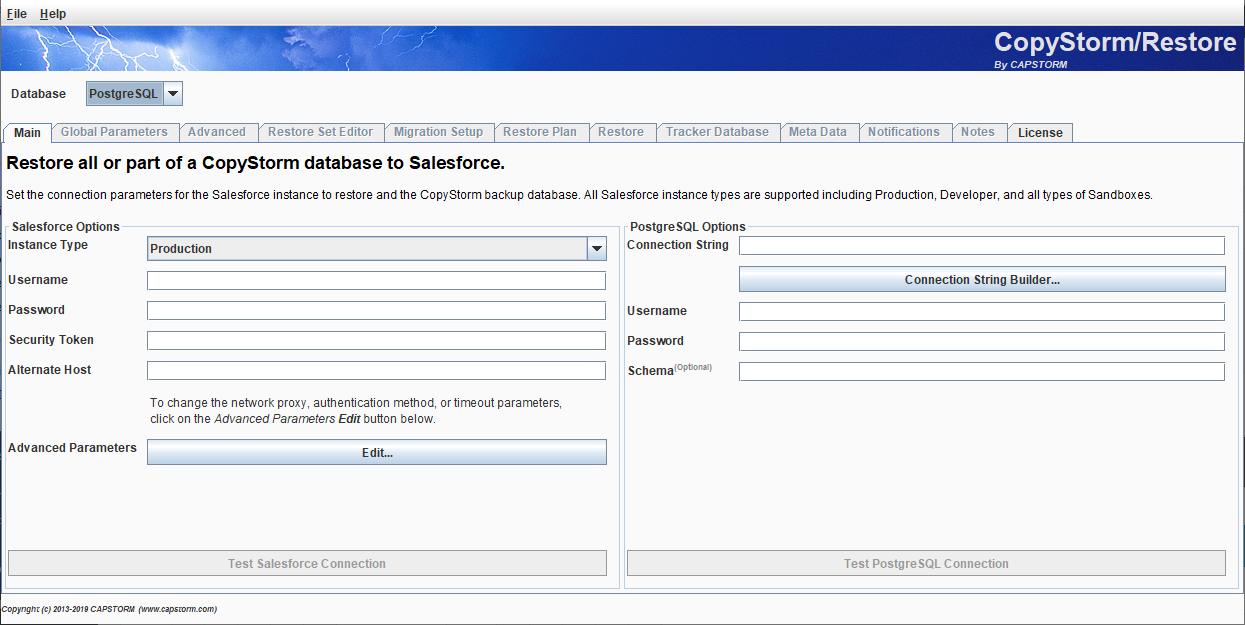Click the Advanced Parameters Edit button

376,452
